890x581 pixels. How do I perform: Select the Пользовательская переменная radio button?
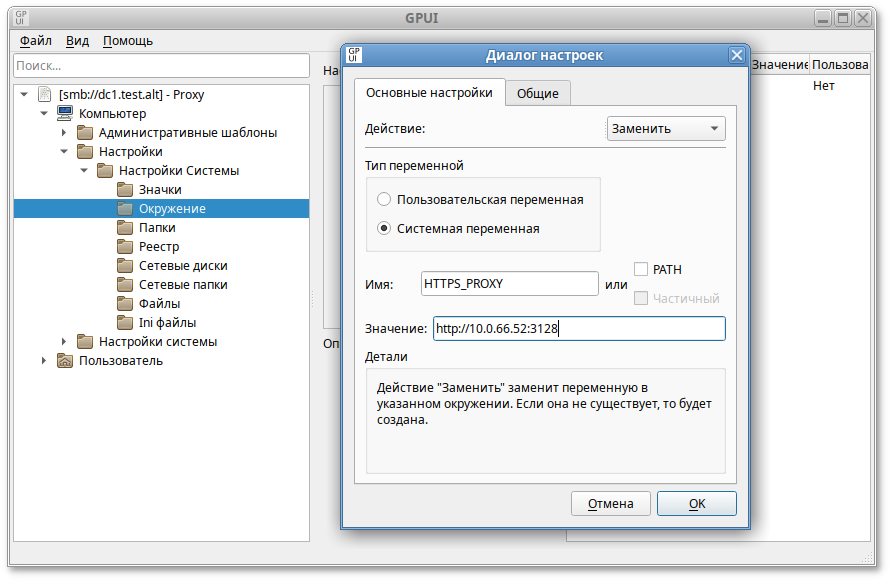[x=384, y=199]
